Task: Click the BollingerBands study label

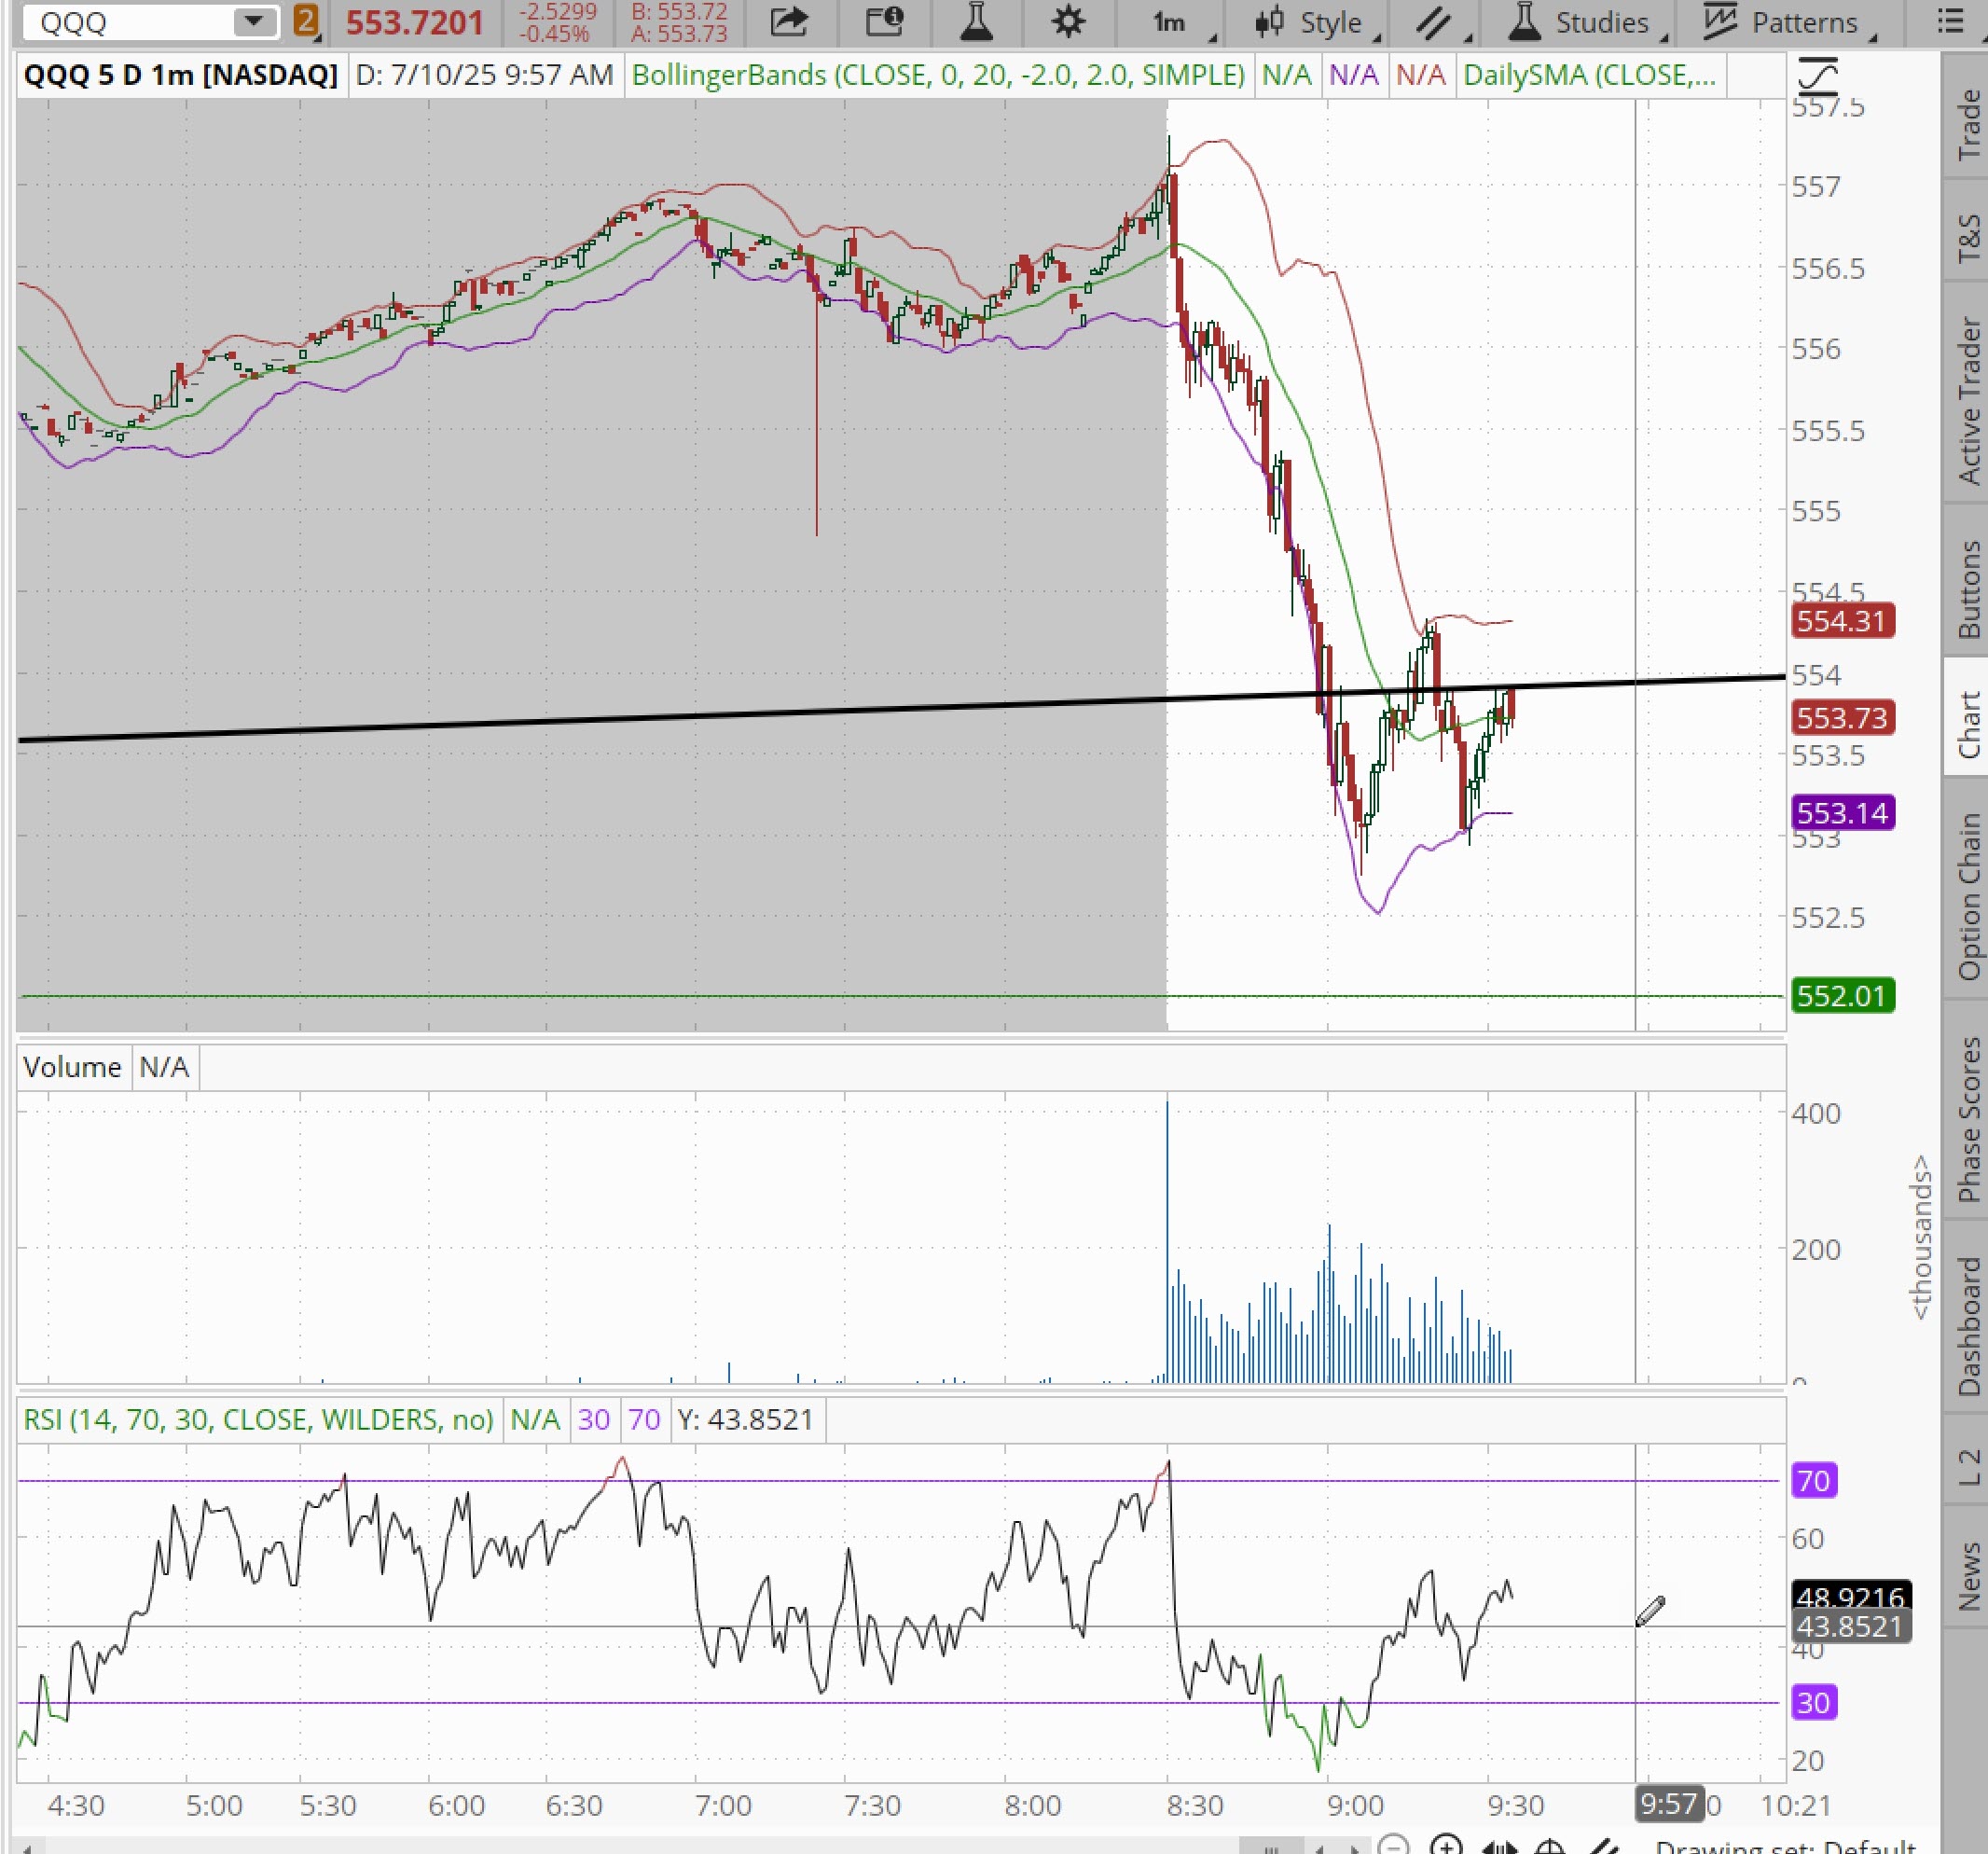Action: click(938, 75)
